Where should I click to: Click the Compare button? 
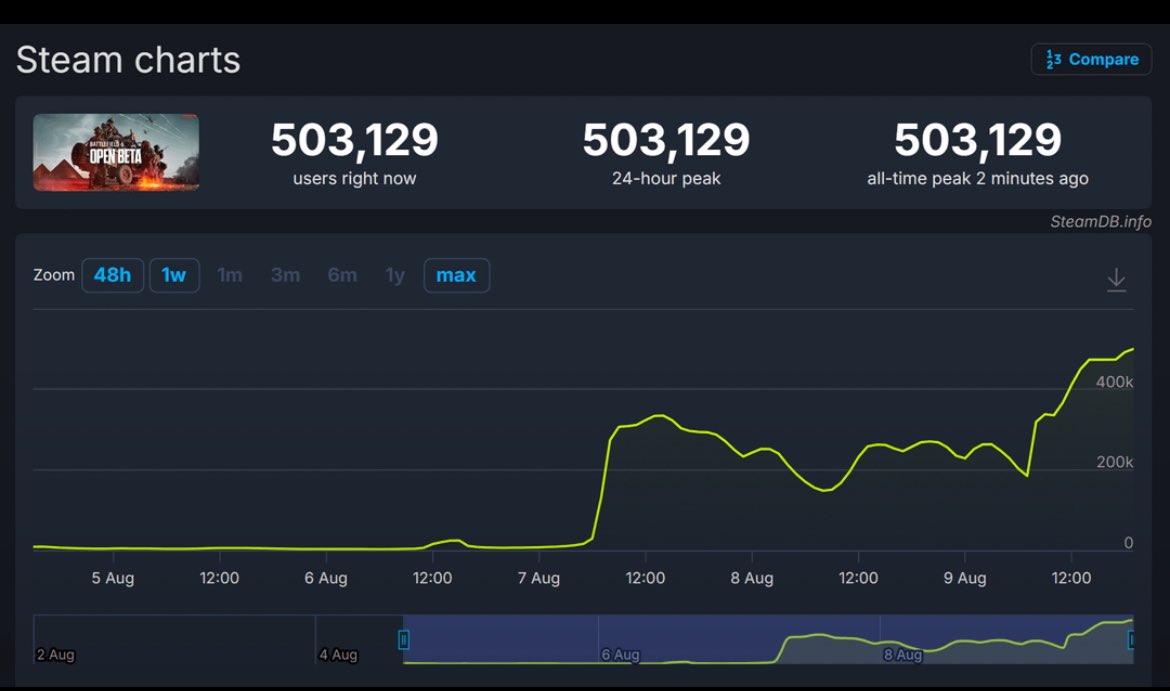click(1091, 60)
